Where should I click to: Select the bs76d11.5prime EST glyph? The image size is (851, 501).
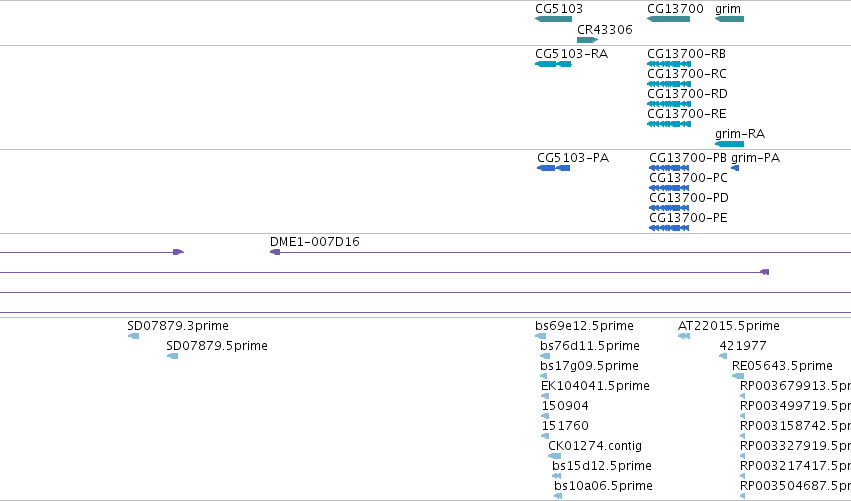coord(545,356)
